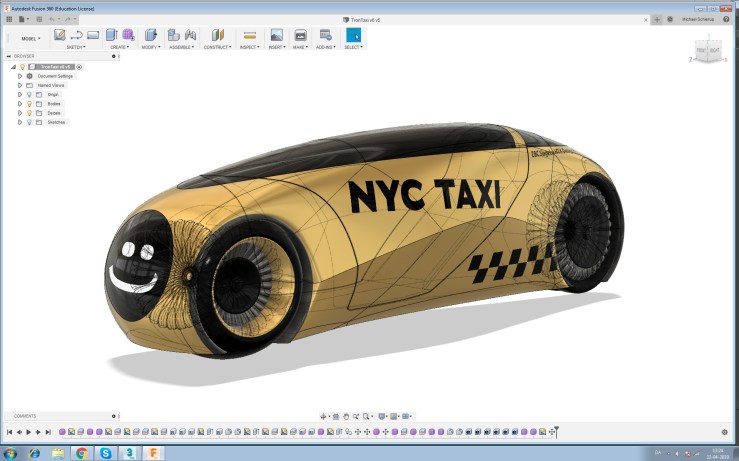Viewport: 739px width, 461px height.
Task: Open the Grid and Snaps icon
Action: tap(394, 416)
